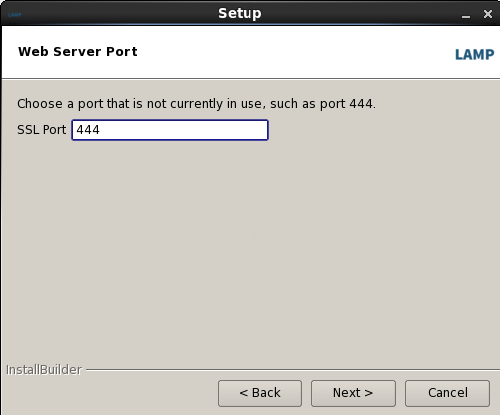
Task: Click the SSL Port label
Action: coord(42,130)
